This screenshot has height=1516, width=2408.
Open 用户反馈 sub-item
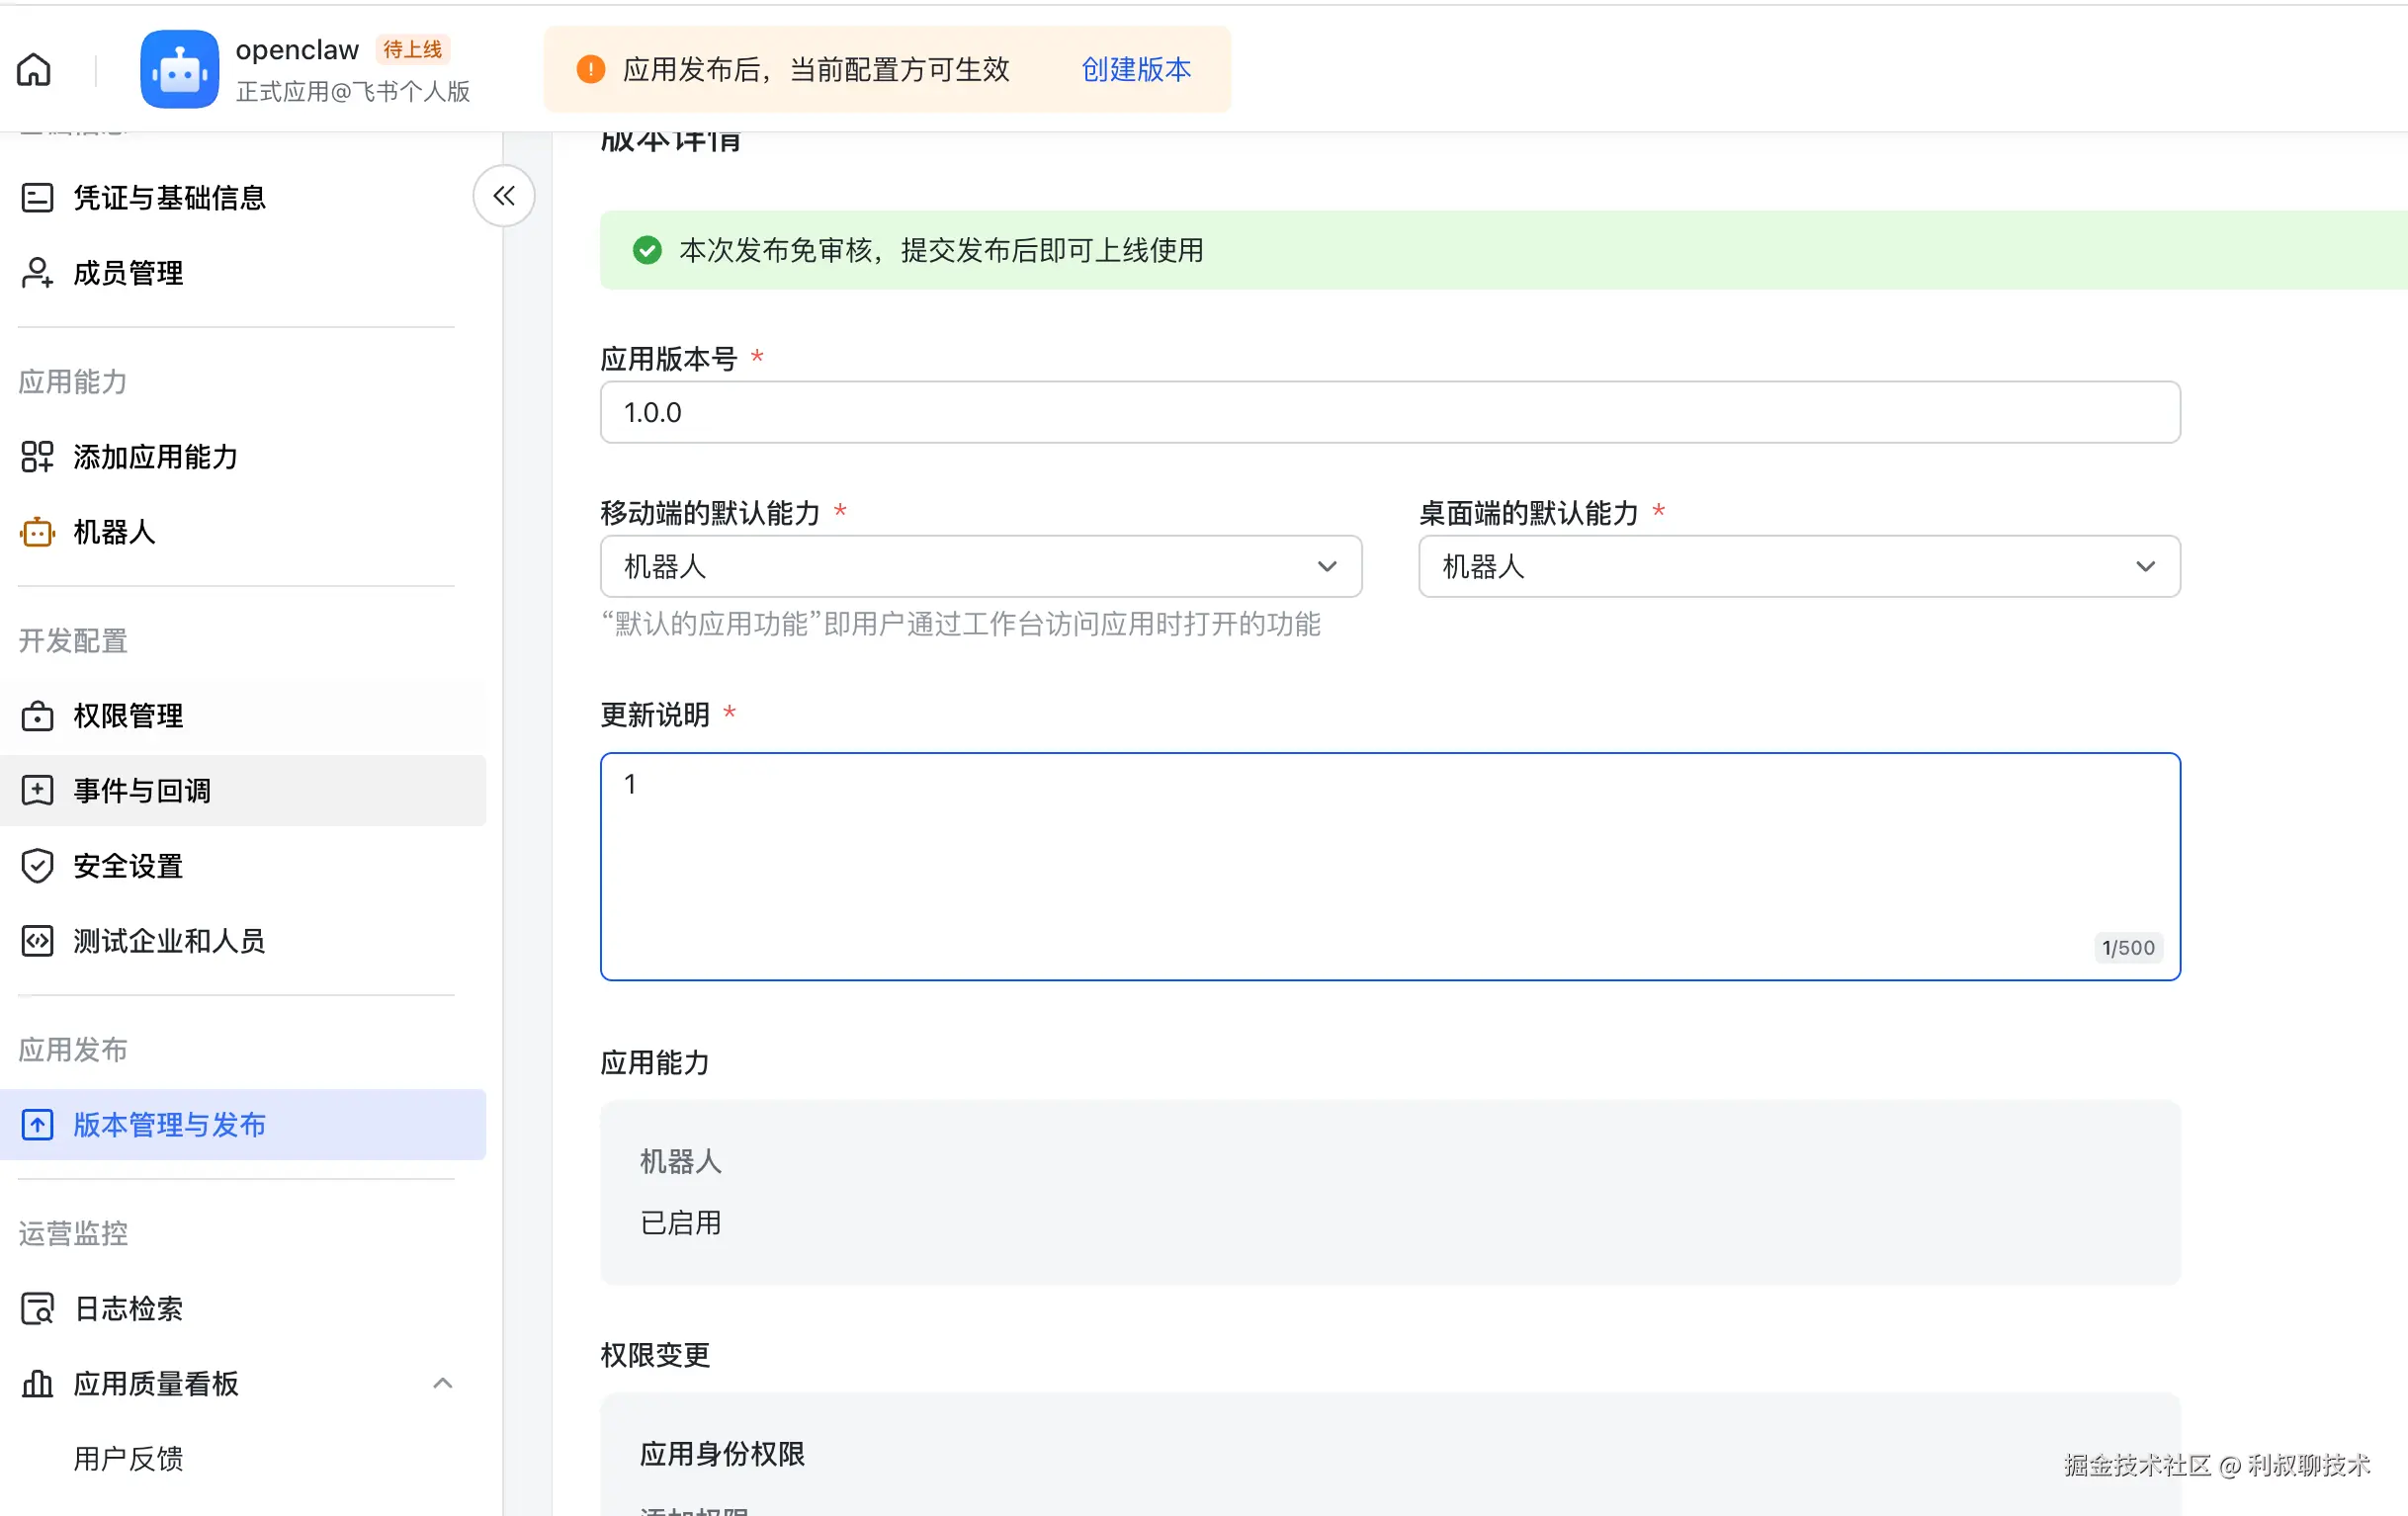point(128,1459)
